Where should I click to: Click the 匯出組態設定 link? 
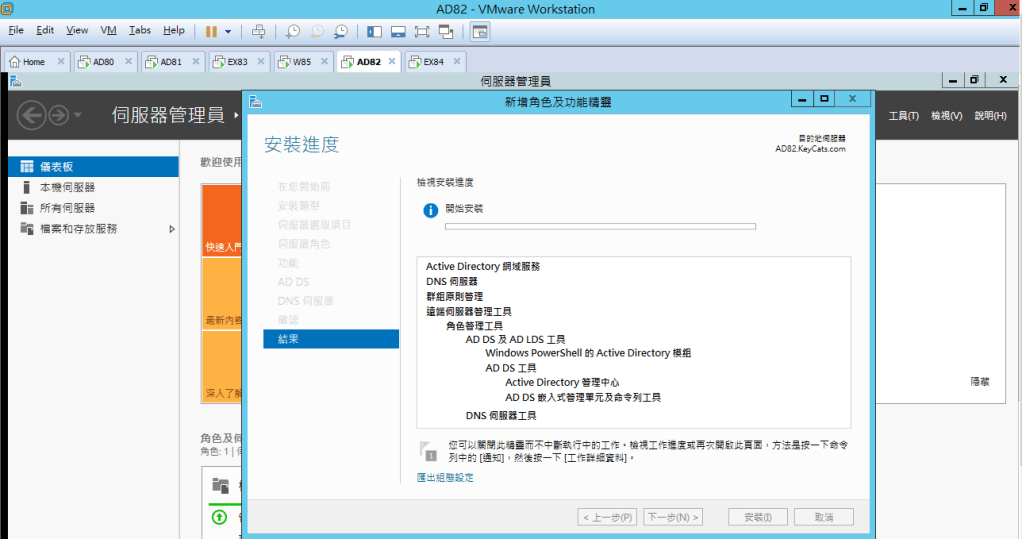tap(445, 478)
